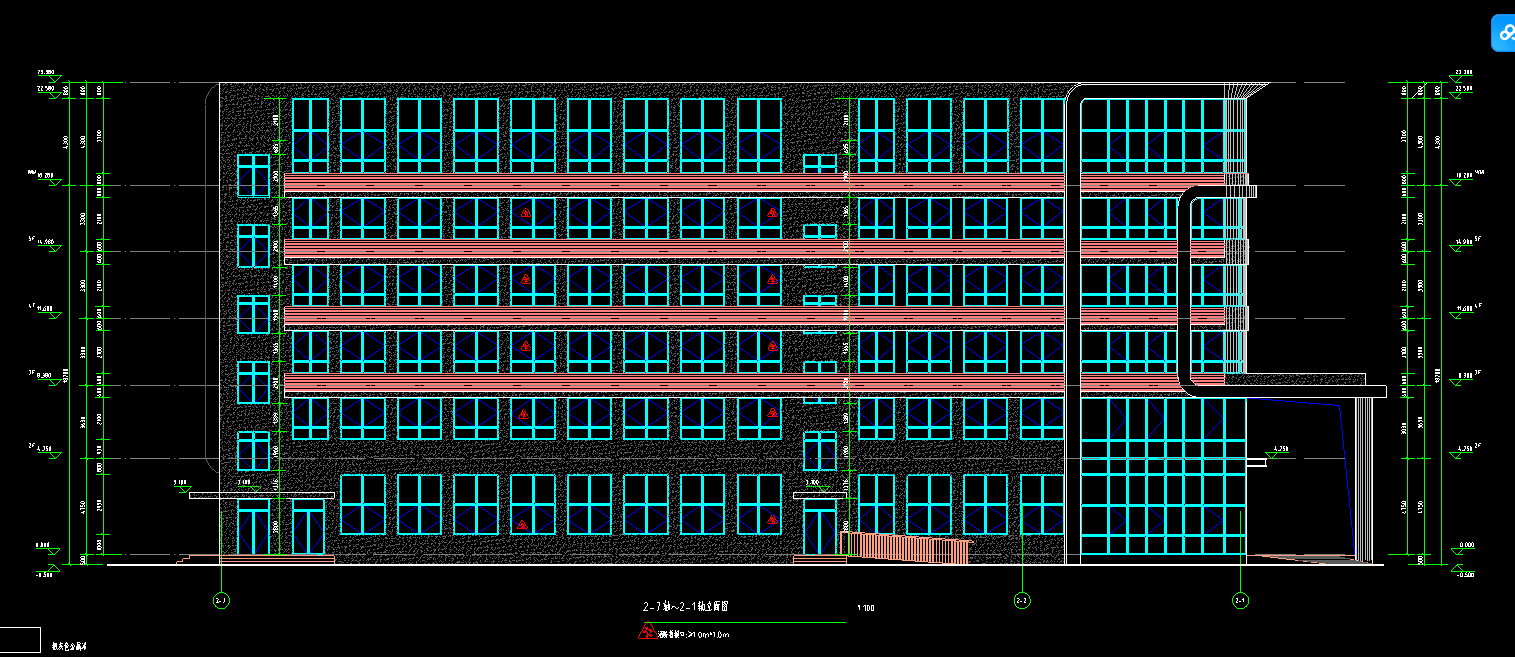Select the 23.300 elevation marker at top left
The width and height of the screenshot is (1515, 657).
(46, 74)
